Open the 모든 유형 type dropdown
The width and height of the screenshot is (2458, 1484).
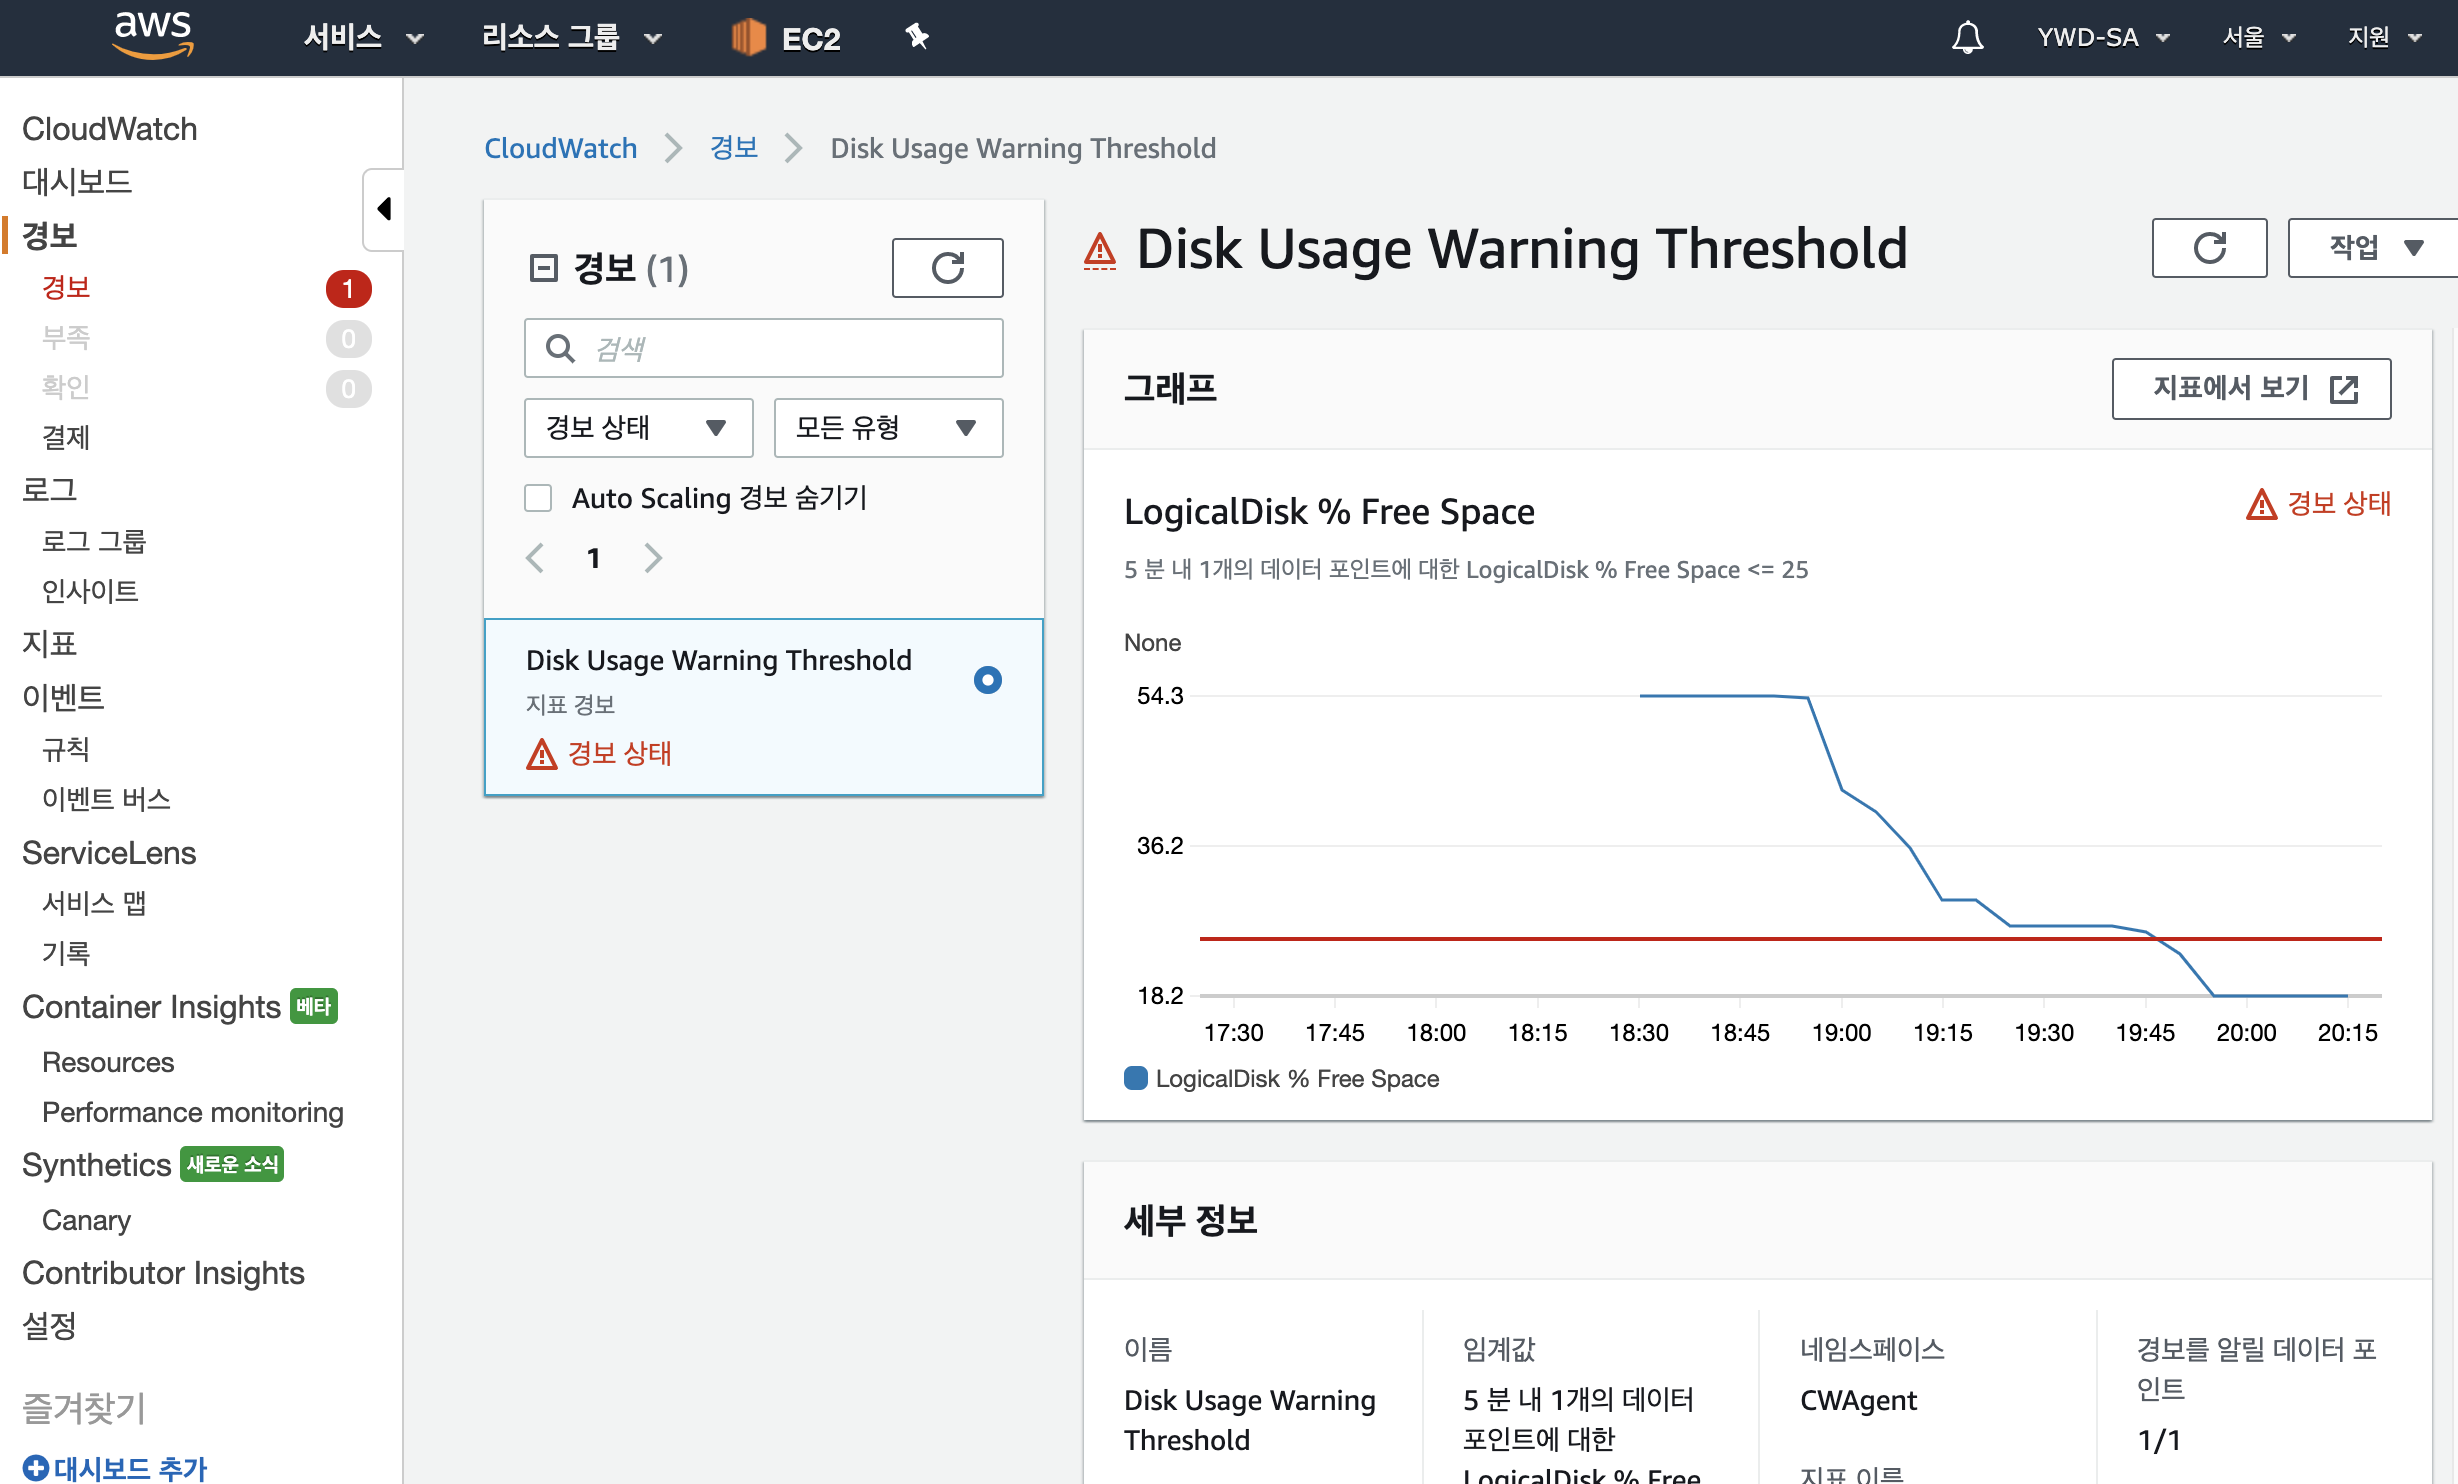coord(887,428)
